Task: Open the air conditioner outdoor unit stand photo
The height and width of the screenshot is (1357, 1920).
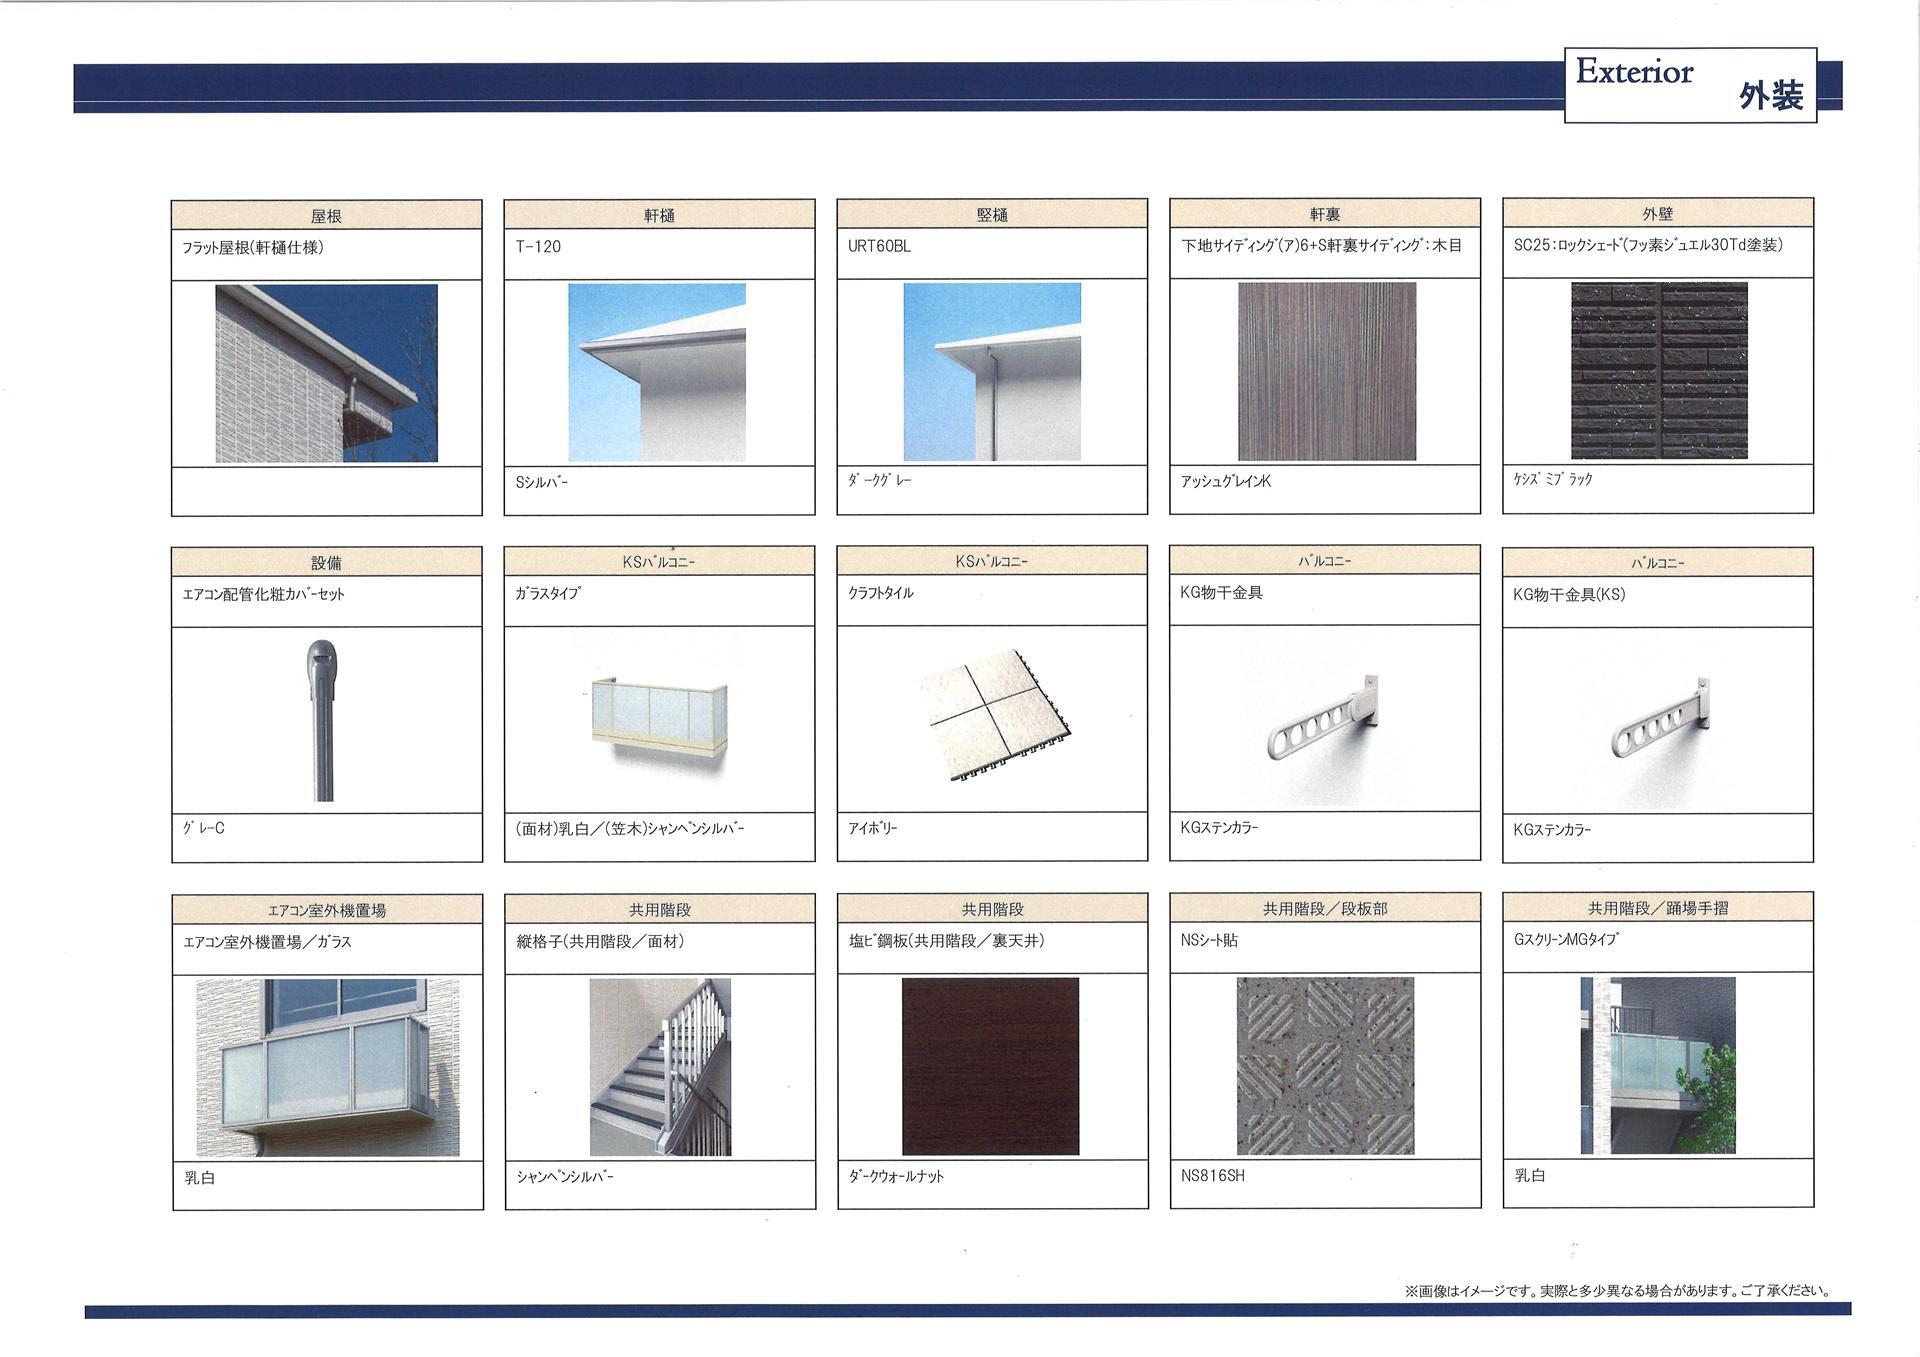Action: (x=328, y=1067)
